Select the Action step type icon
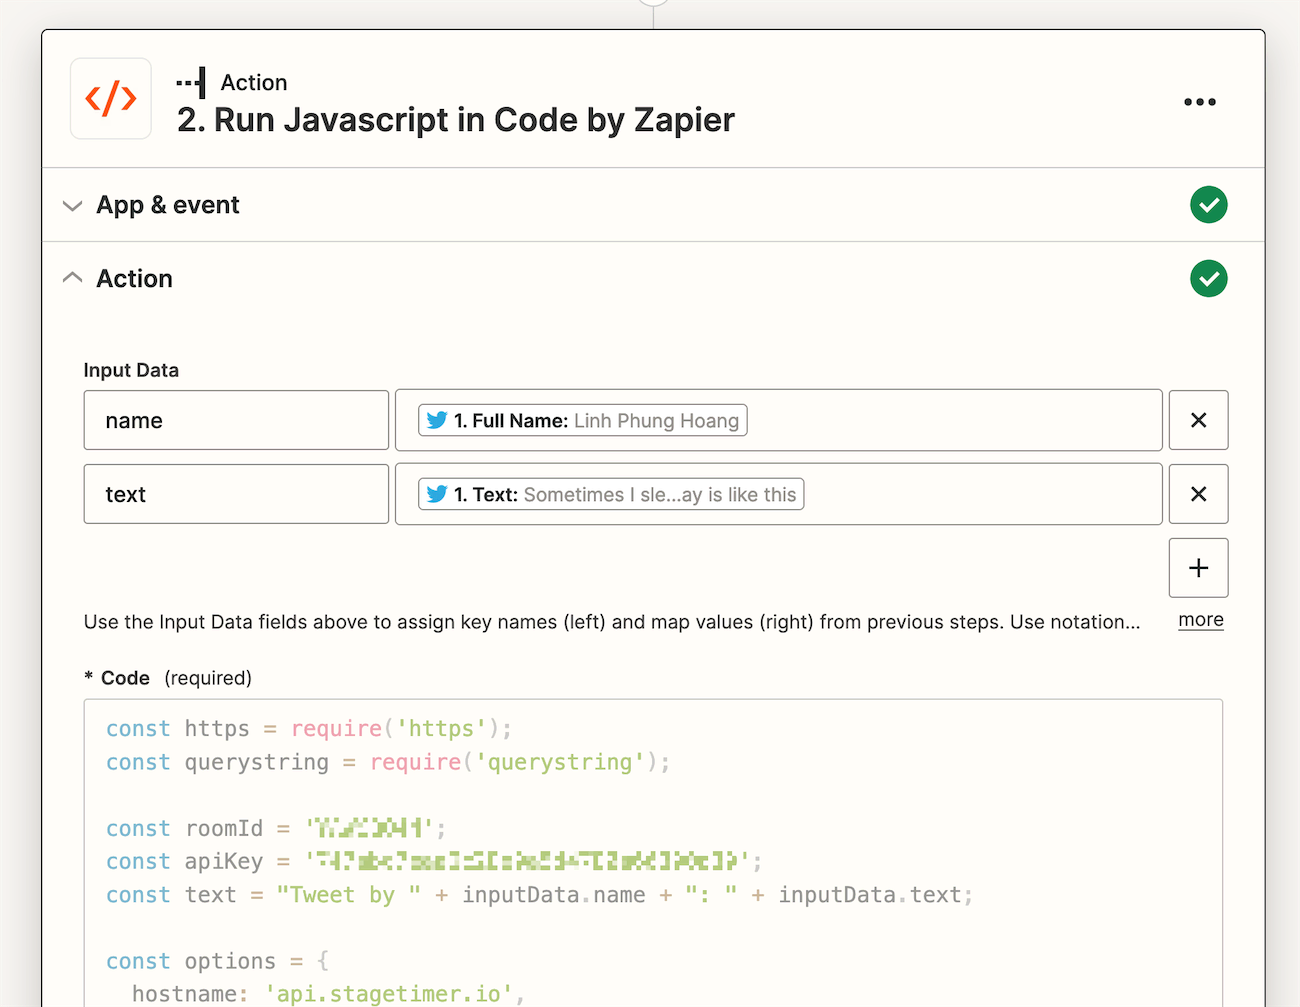 [190, 81]
